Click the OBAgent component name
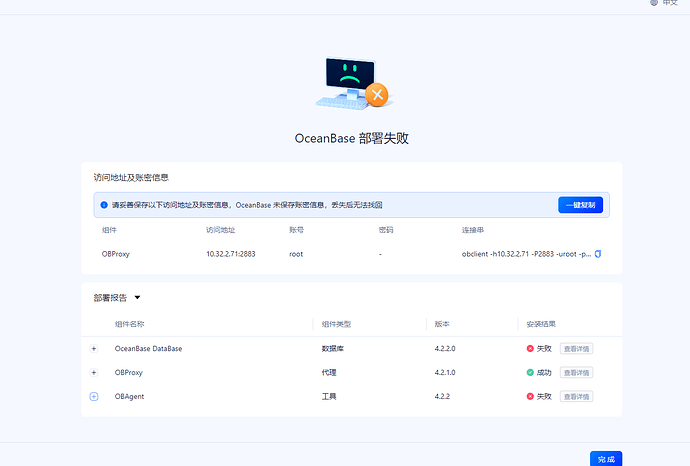 click(x=129, y=396)
